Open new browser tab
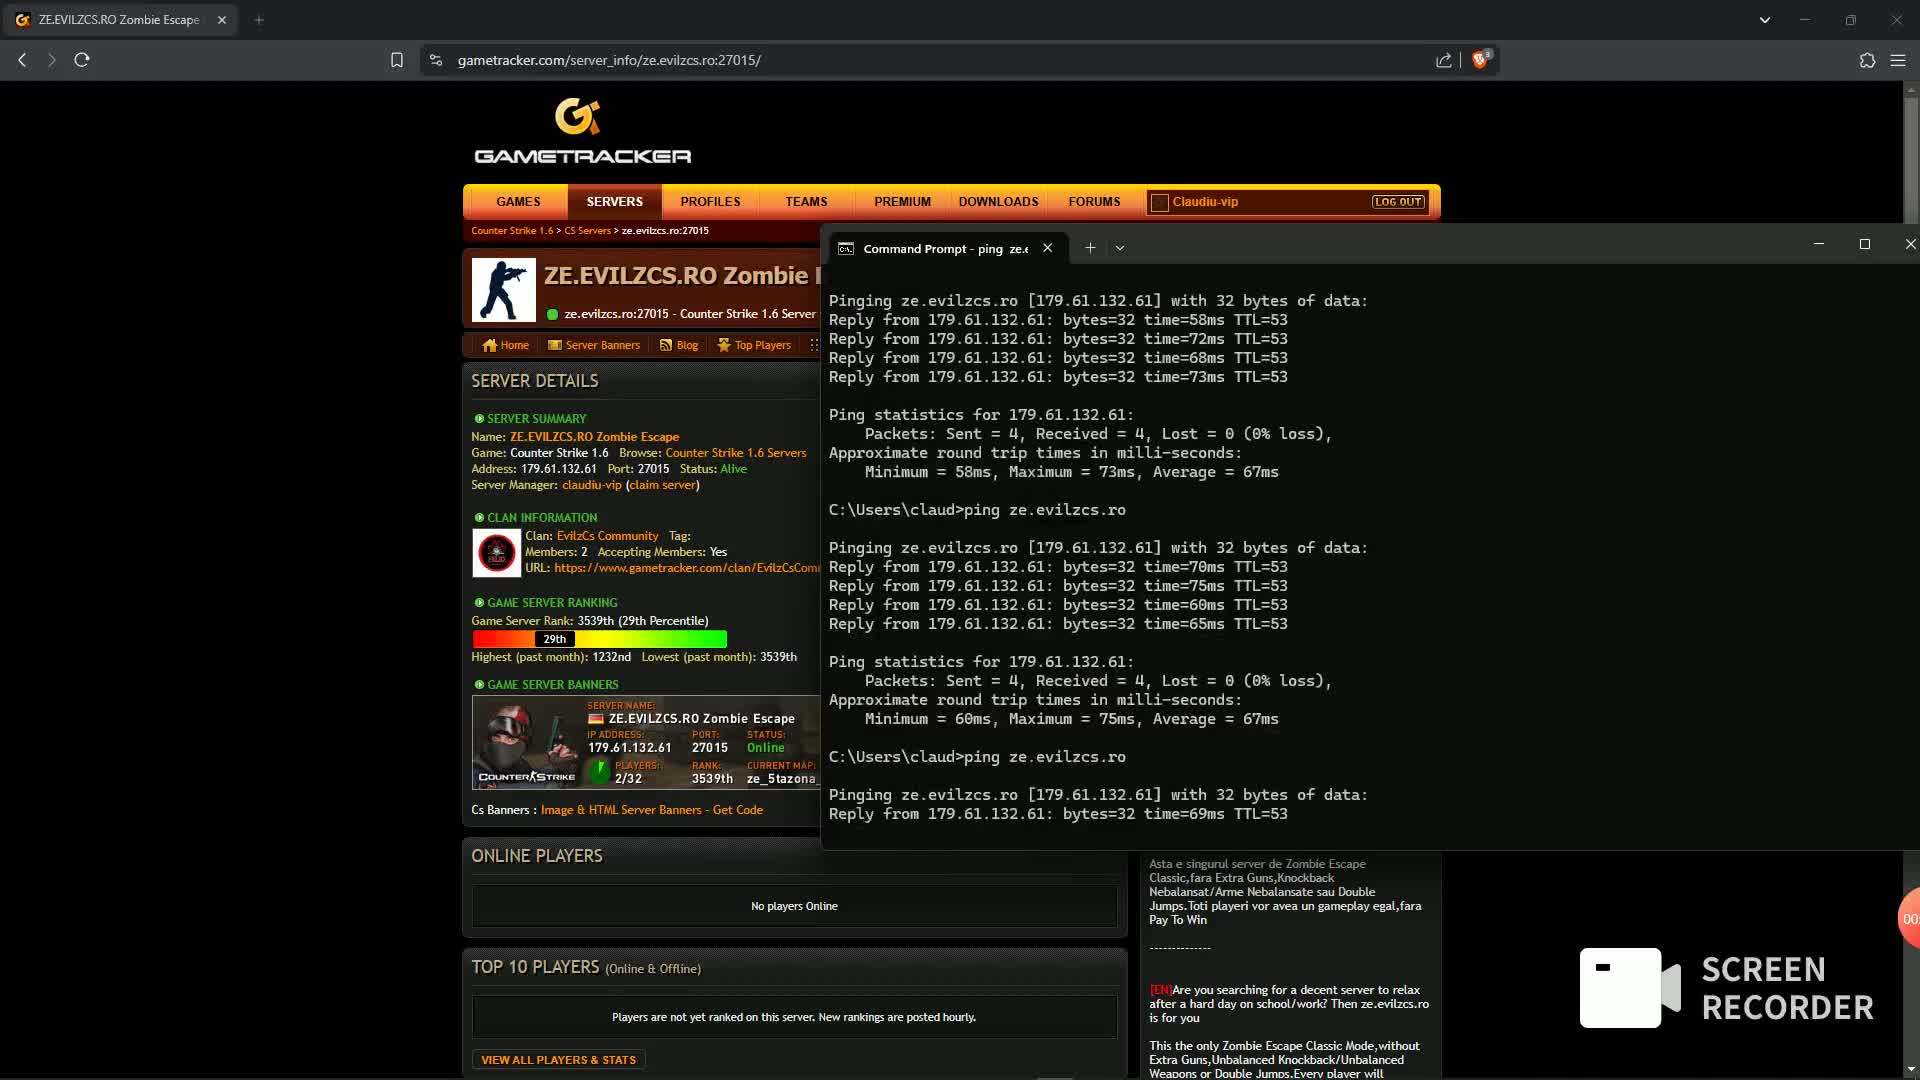The width and height of the screenshot is (1920, 1080). [259, 20]
